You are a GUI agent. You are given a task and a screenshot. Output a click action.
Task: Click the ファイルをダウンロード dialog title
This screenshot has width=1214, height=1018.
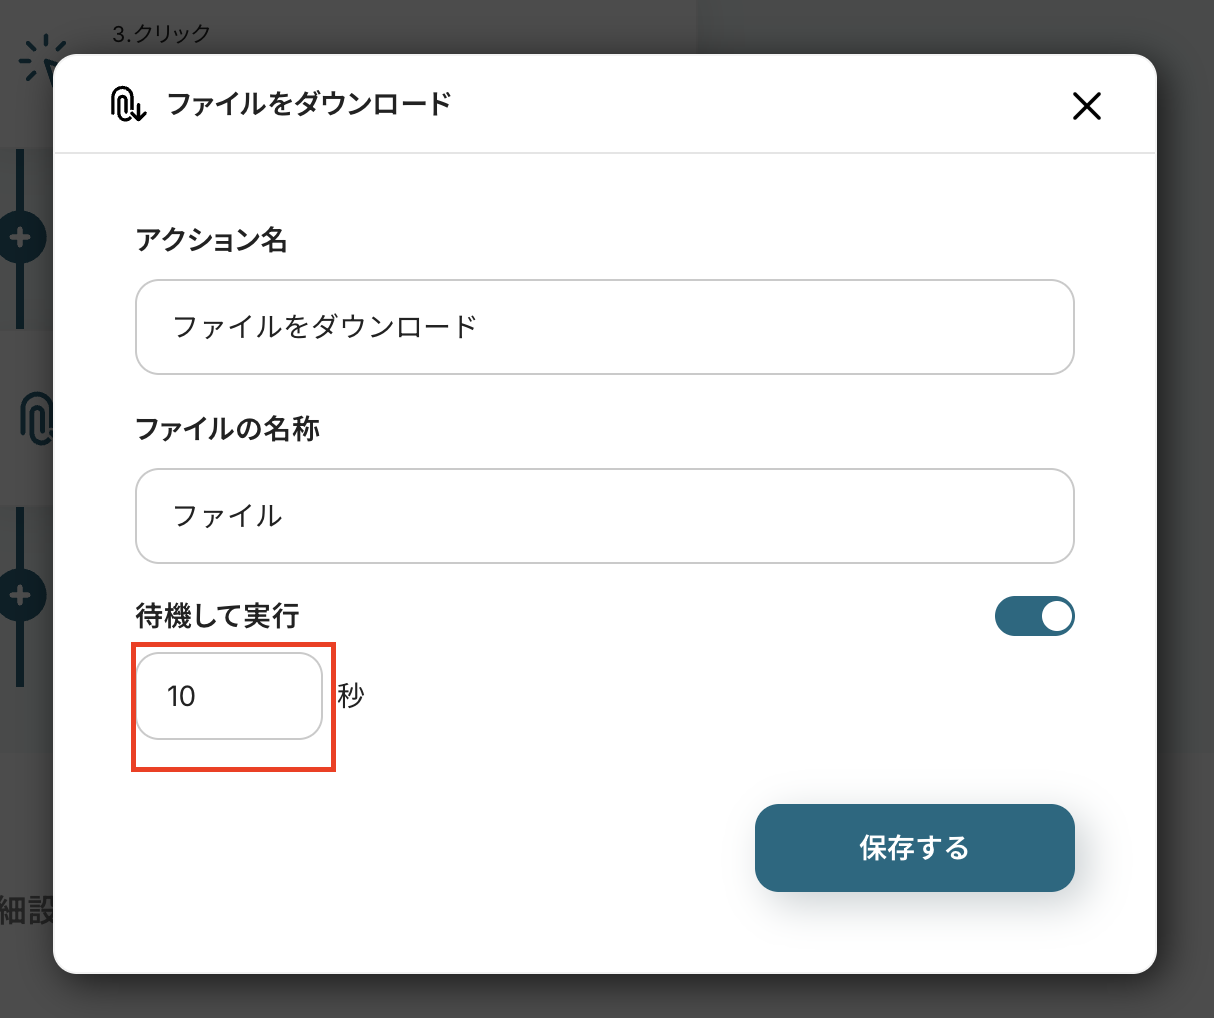point(309,104)
